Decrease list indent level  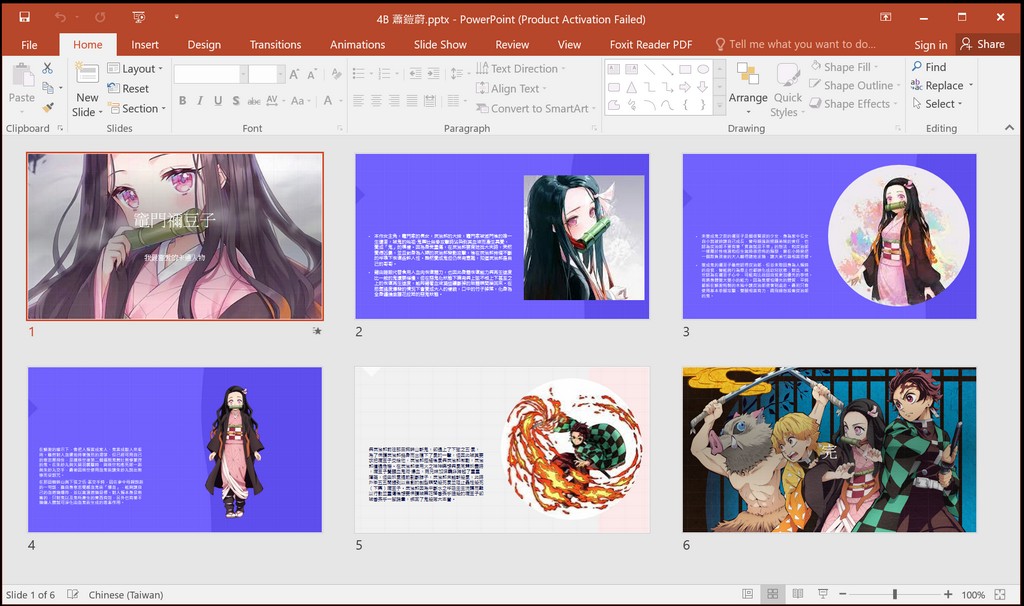point(415,74)
